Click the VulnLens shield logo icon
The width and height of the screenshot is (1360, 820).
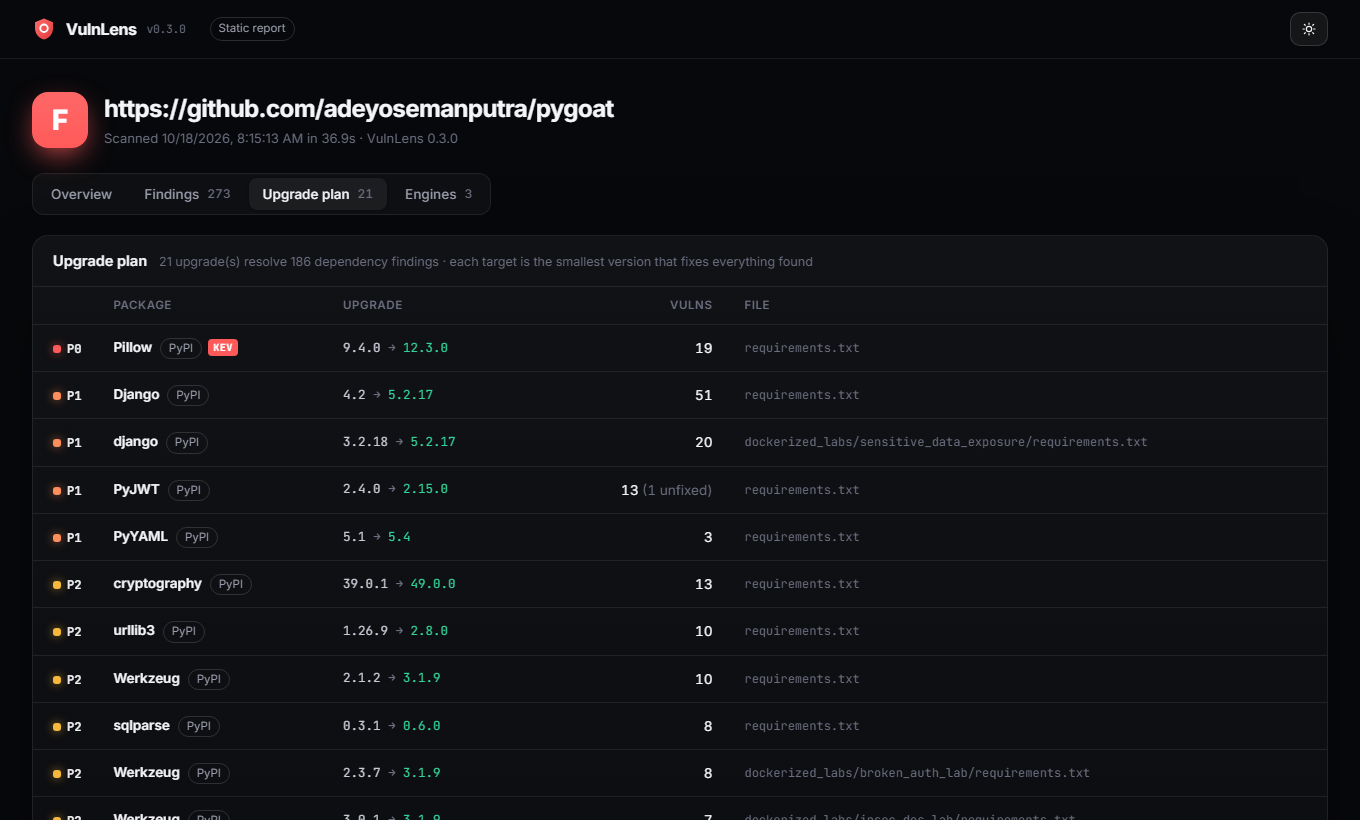[x=44, y=29]
